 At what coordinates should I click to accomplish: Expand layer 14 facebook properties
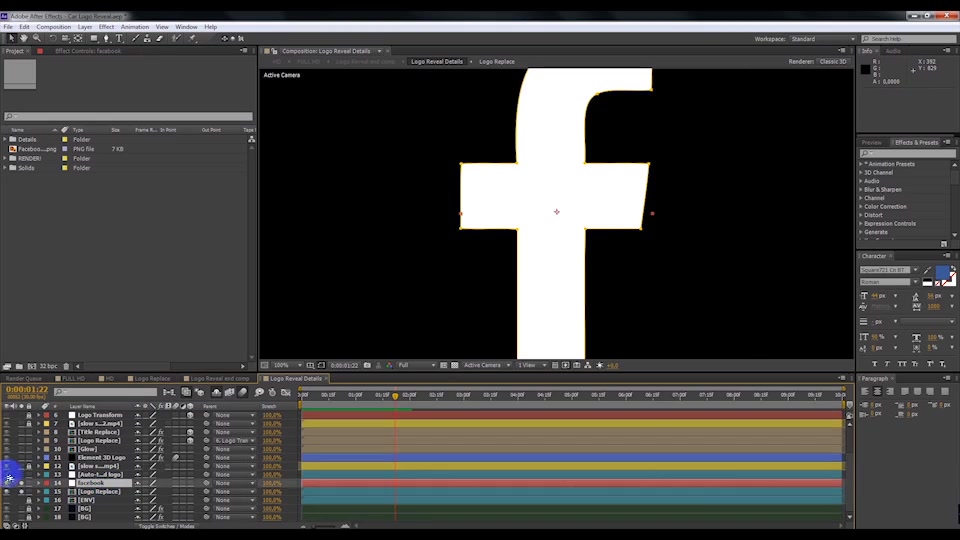[x=39, y=483]
